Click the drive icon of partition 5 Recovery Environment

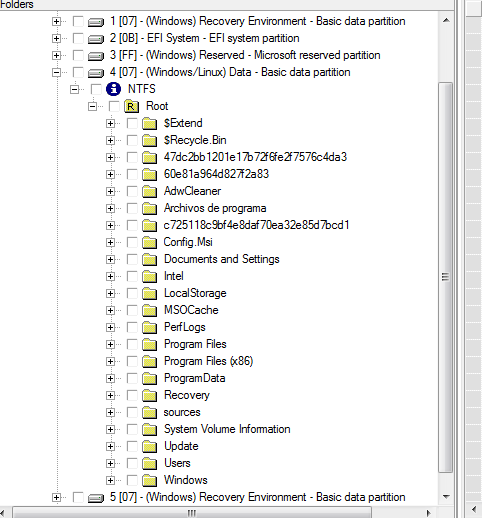pos(96,498)
